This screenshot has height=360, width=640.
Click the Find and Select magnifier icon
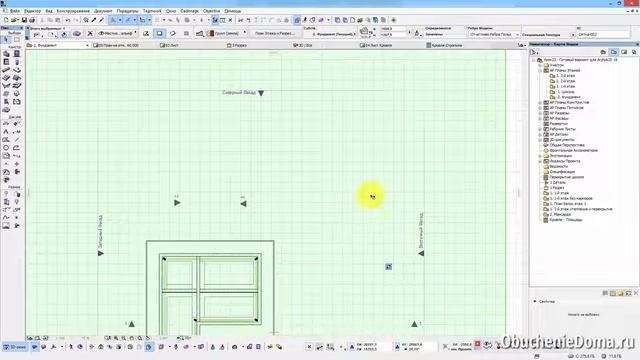(86, 20)
